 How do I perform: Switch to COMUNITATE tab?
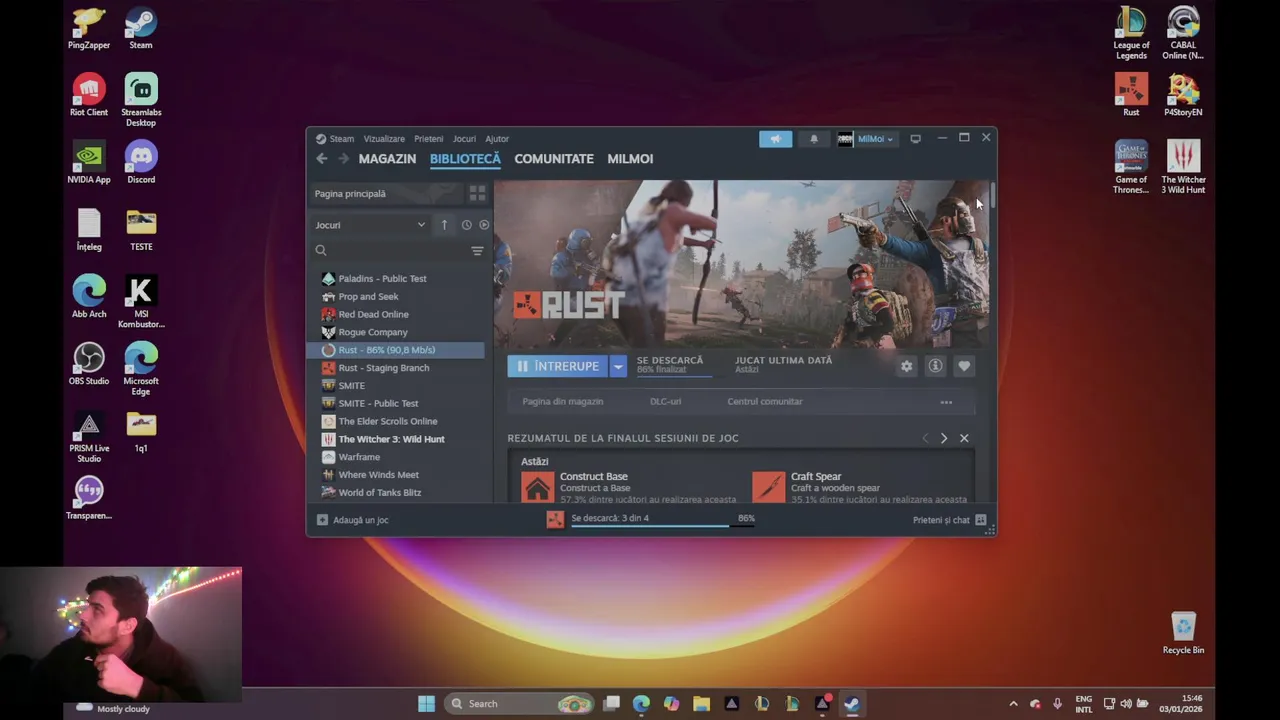[554, 159]
